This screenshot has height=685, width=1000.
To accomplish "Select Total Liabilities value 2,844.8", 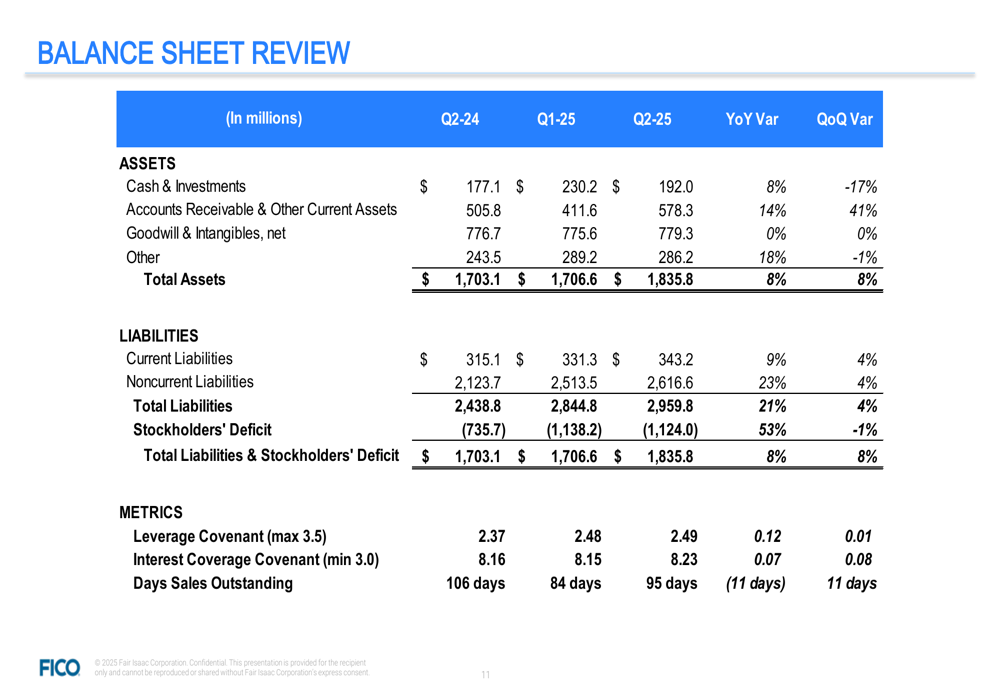I will 574,406.
